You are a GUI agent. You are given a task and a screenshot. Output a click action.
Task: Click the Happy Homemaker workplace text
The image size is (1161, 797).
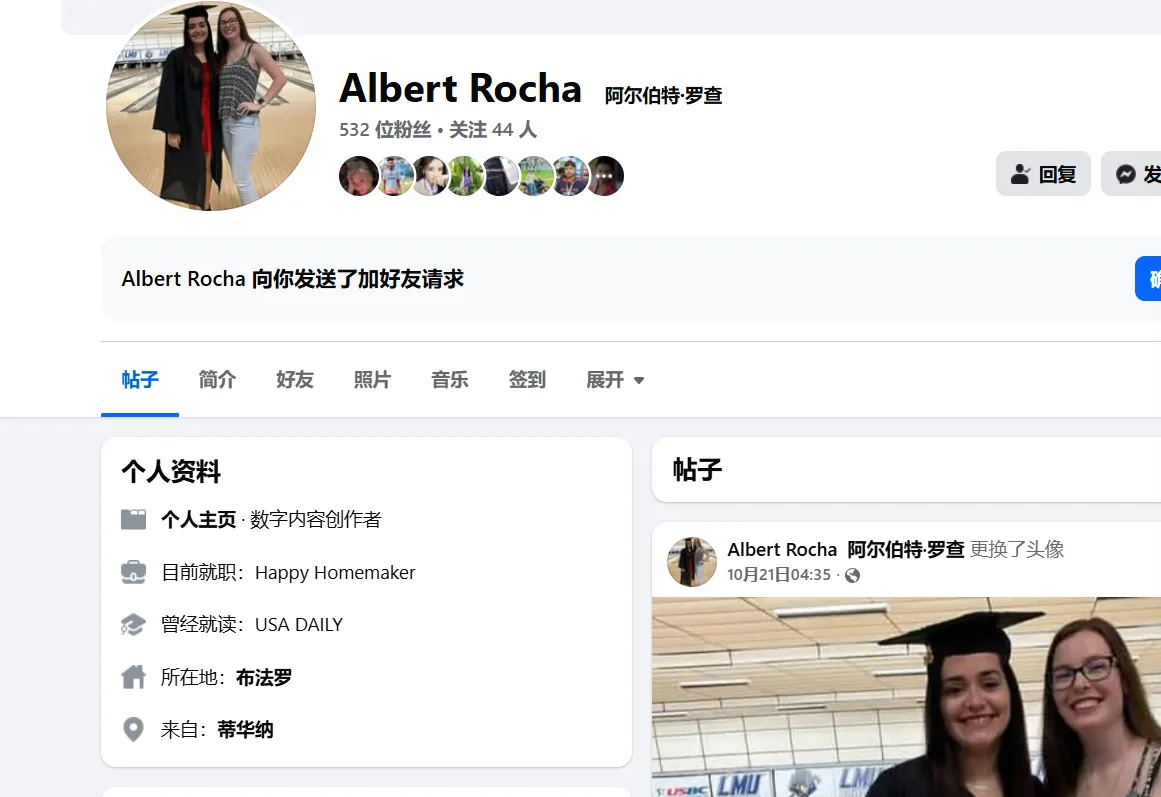pos(335,573)
